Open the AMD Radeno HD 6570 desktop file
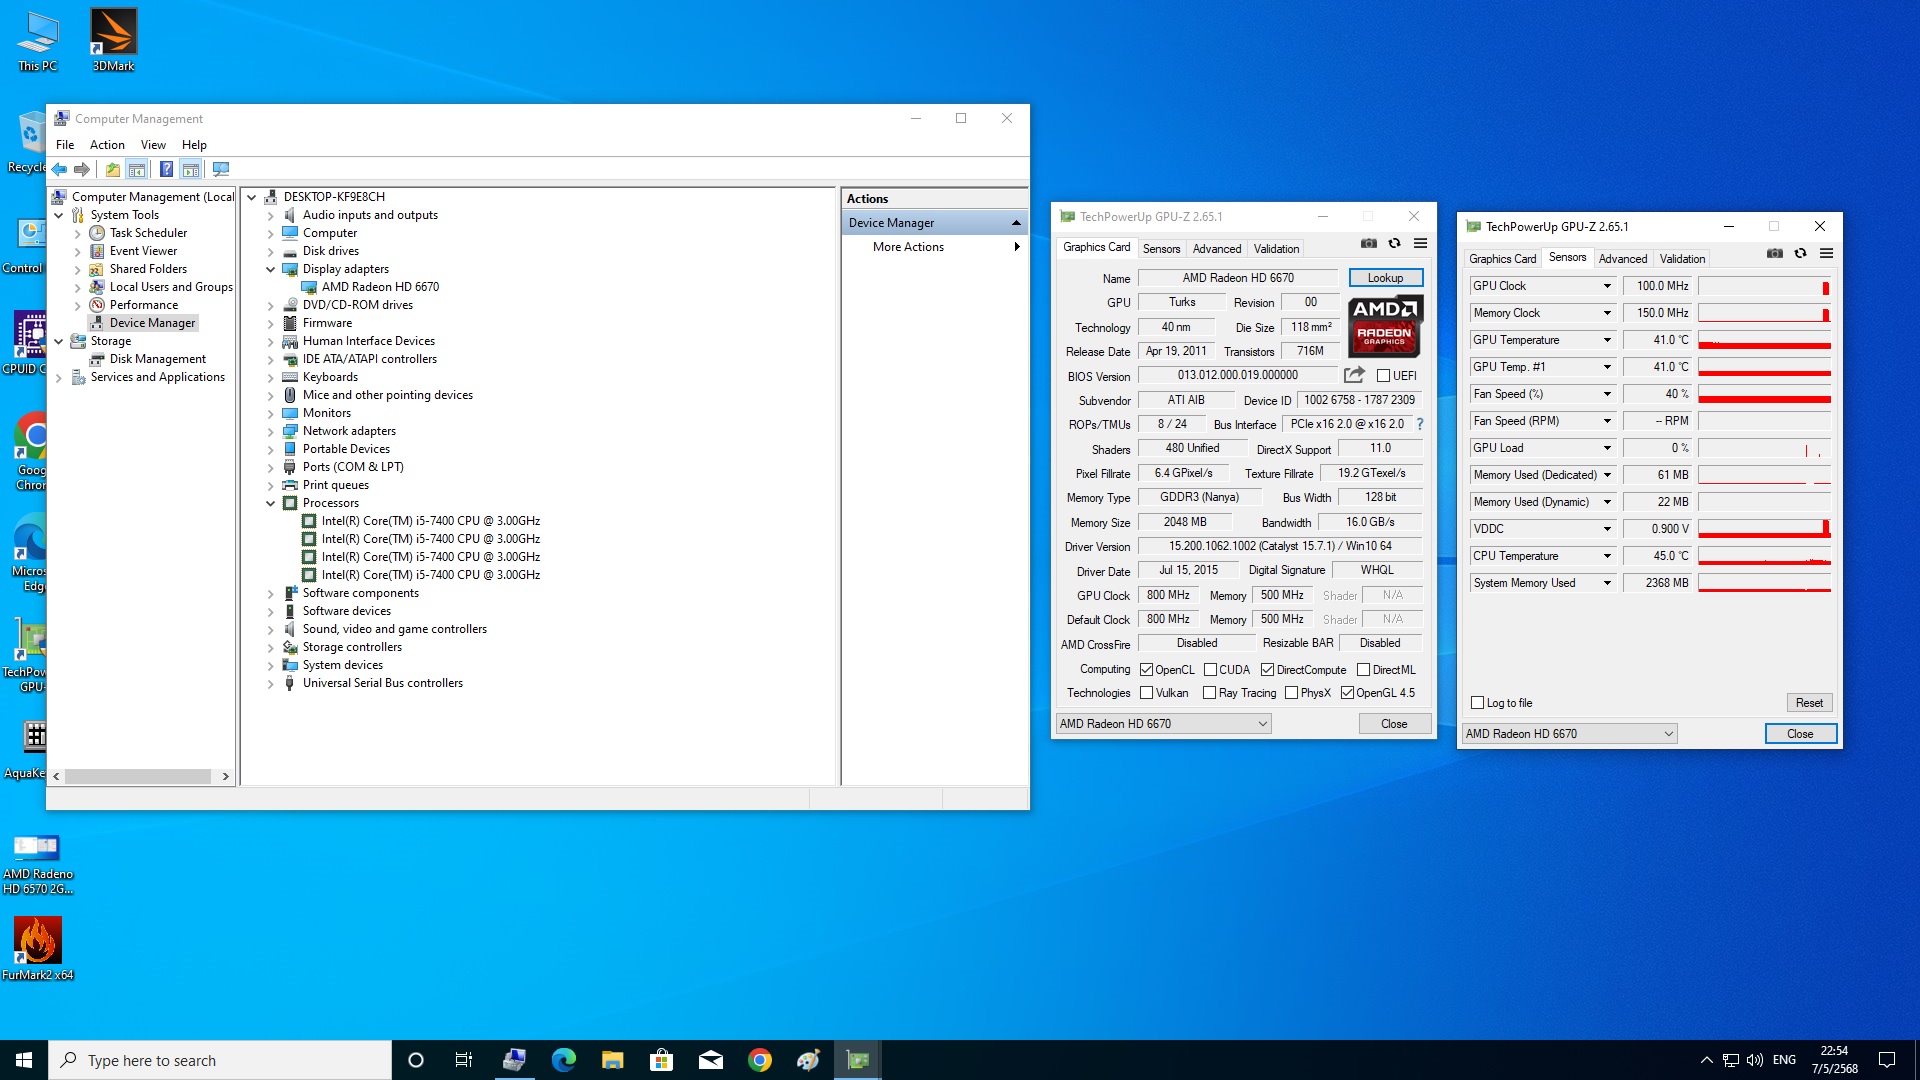Image resolution: width=1920 pixels, height=1080 pixels. [x=38, y=863]
